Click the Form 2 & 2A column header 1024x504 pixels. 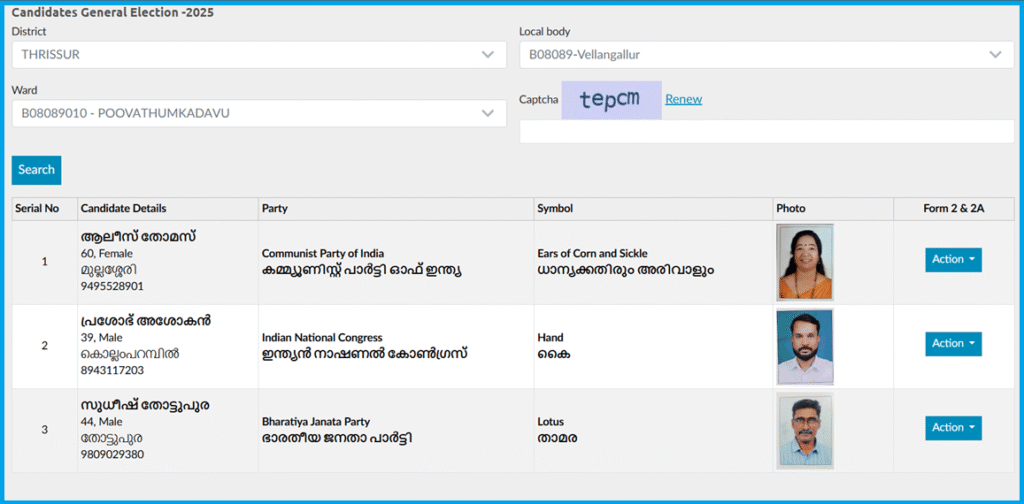953,209
